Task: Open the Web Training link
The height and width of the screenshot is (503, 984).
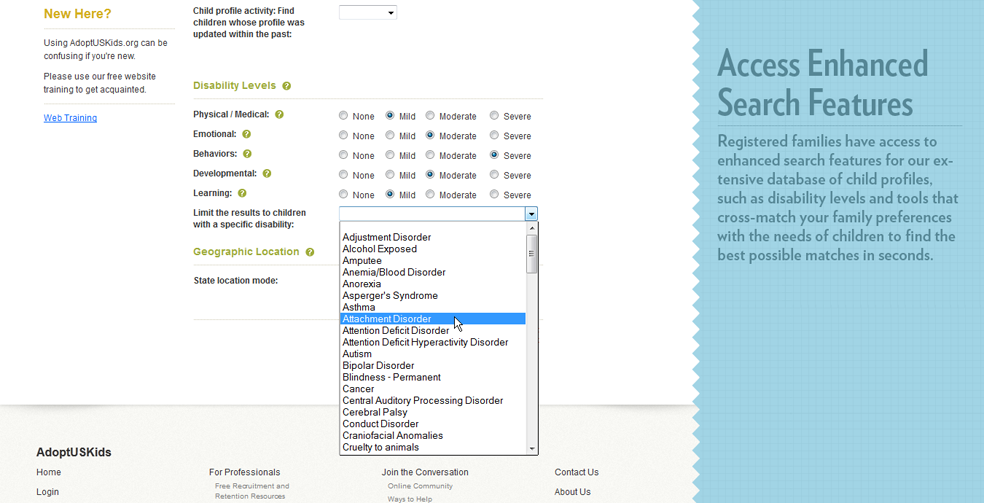Action: pyautogui.click(x=70, y=118)
